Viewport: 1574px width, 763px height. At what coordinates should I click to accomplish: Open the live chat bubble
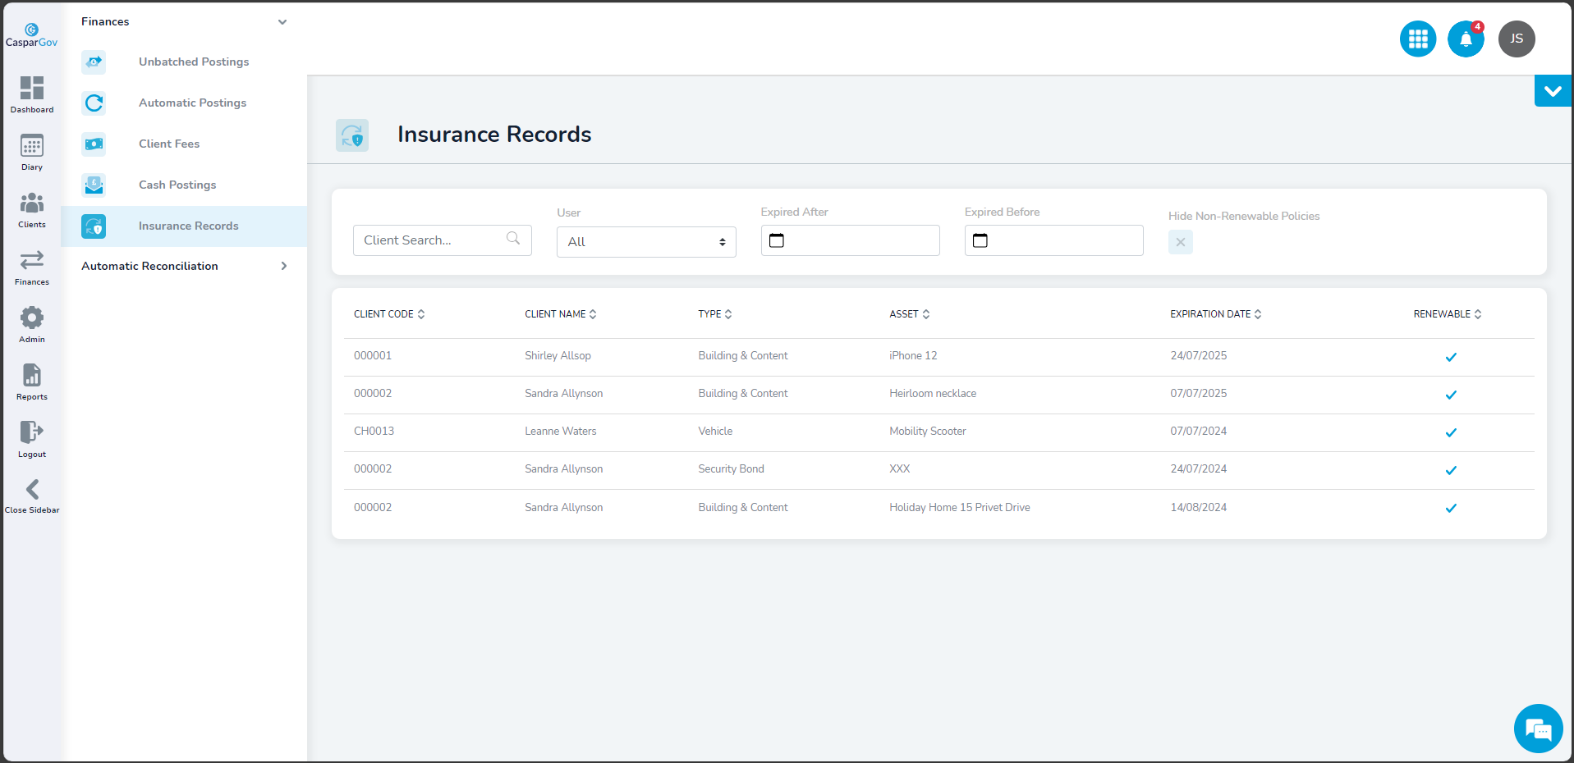click(x=1537, y=729)
